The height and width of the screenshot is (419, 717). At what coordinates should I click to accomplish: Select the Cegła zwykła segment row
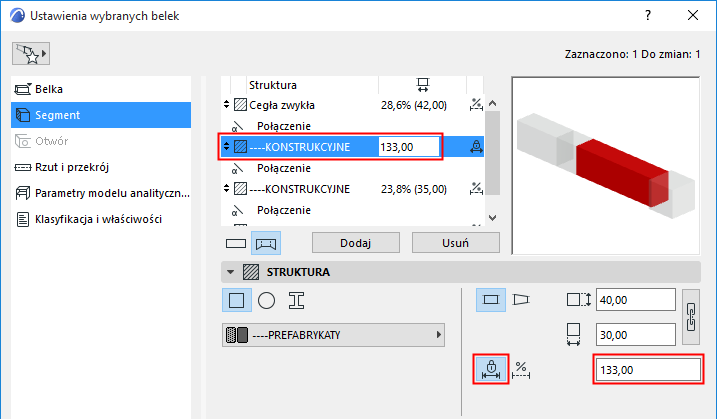point(300,105)
